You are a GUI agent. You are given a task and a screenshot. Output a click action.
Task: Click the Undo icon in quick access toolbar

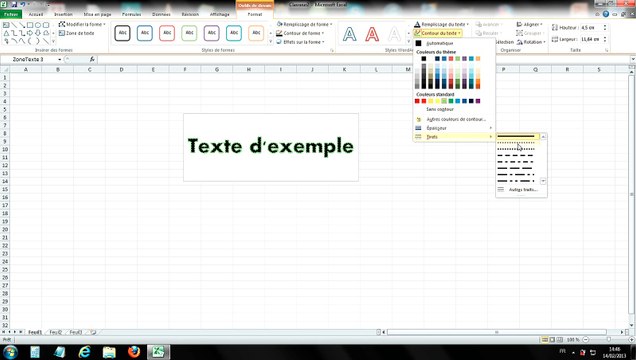23,4
